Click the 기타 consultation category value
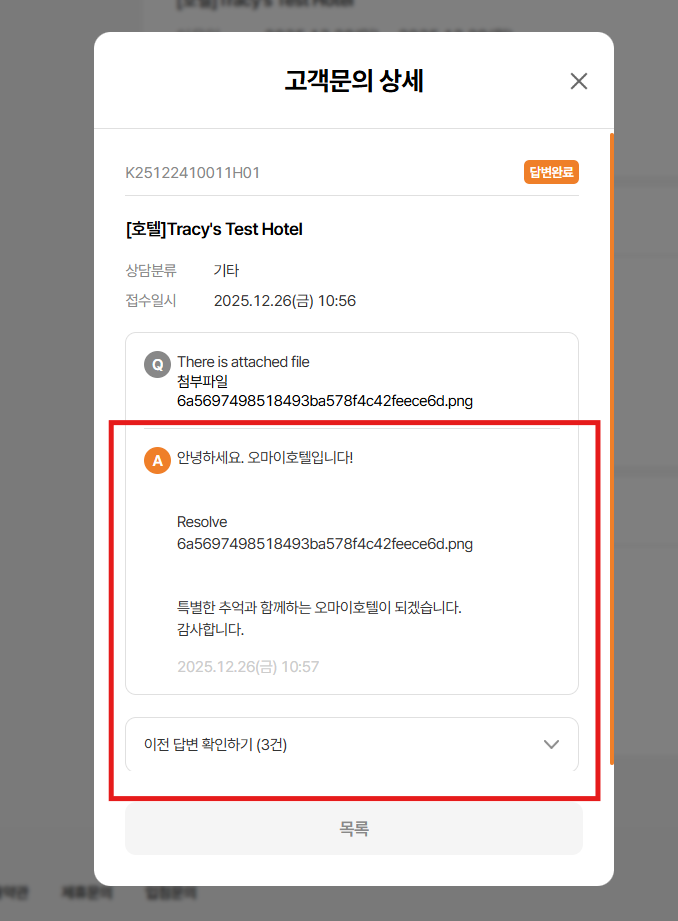 point(226,270)
